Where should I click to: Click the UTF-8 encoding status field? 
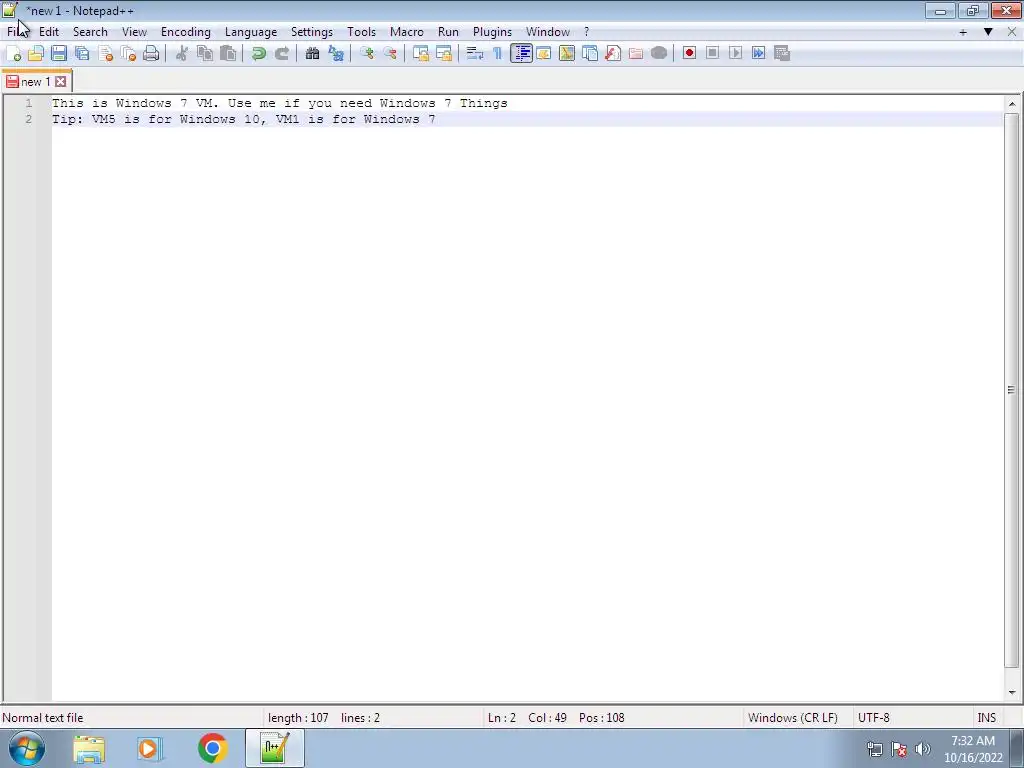point(874,718)
